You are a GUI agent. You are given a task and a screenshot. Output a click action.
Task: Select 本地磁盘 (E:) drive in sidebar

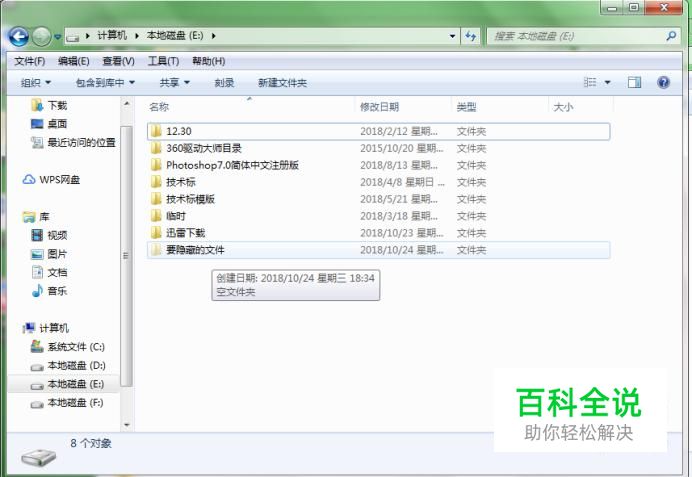tap(68, 384)
